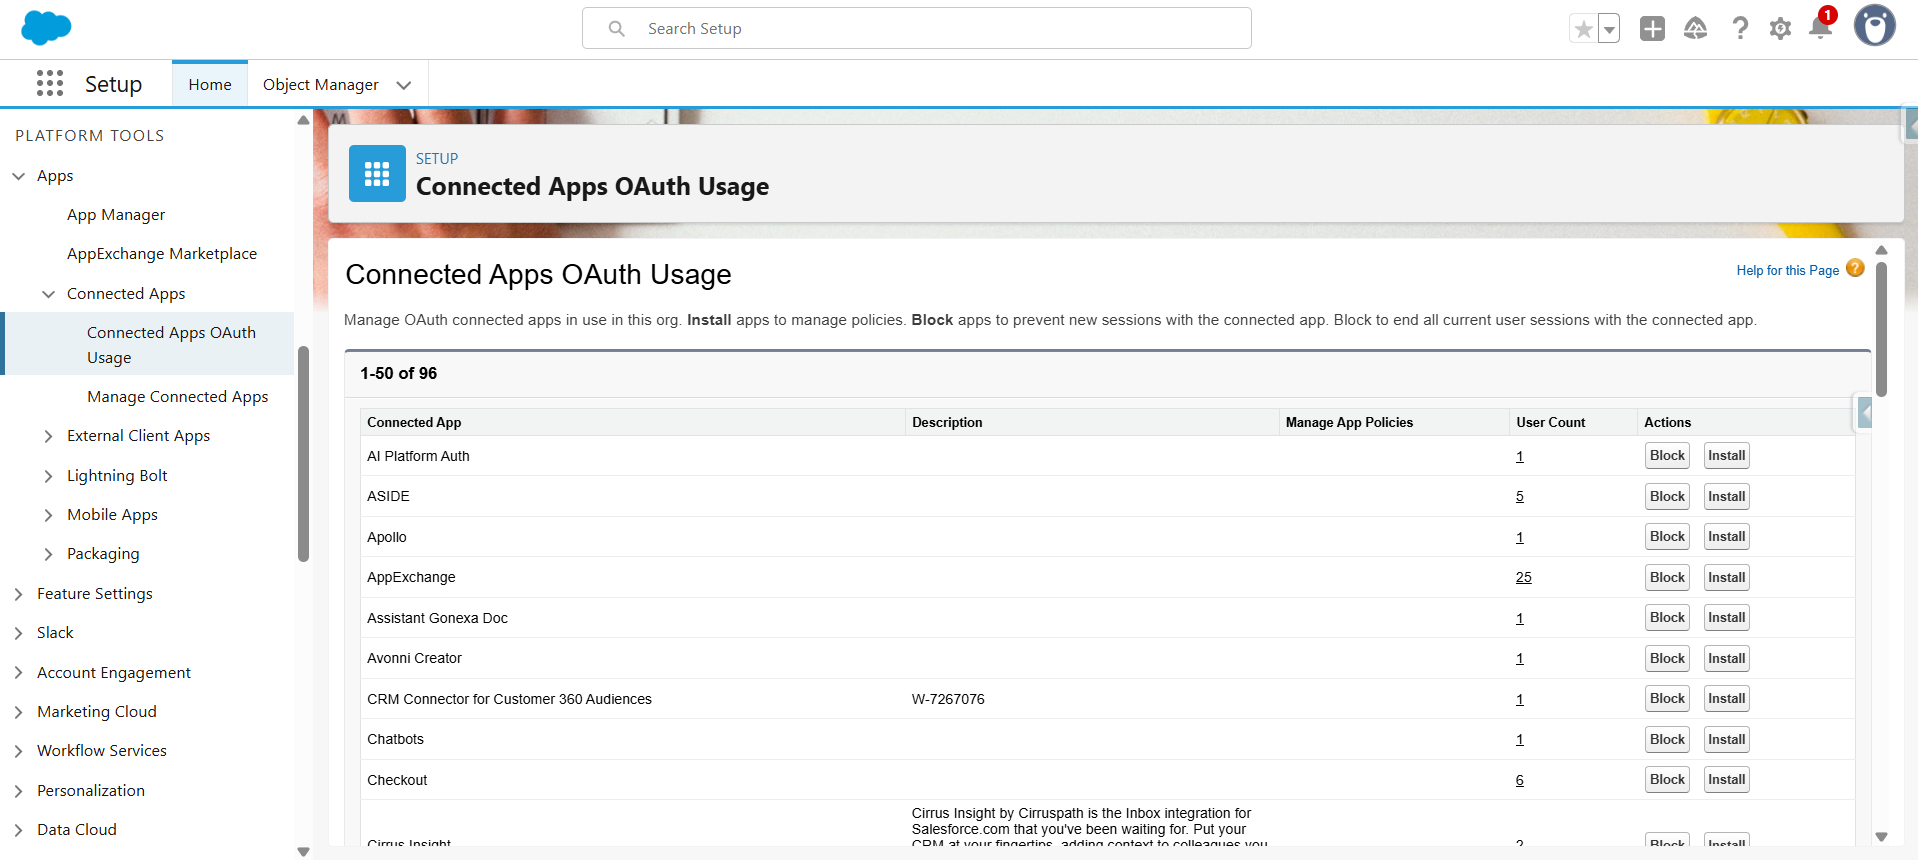
Task: Open ASIDE user count 5 link
Action: tap(1519, 496)
